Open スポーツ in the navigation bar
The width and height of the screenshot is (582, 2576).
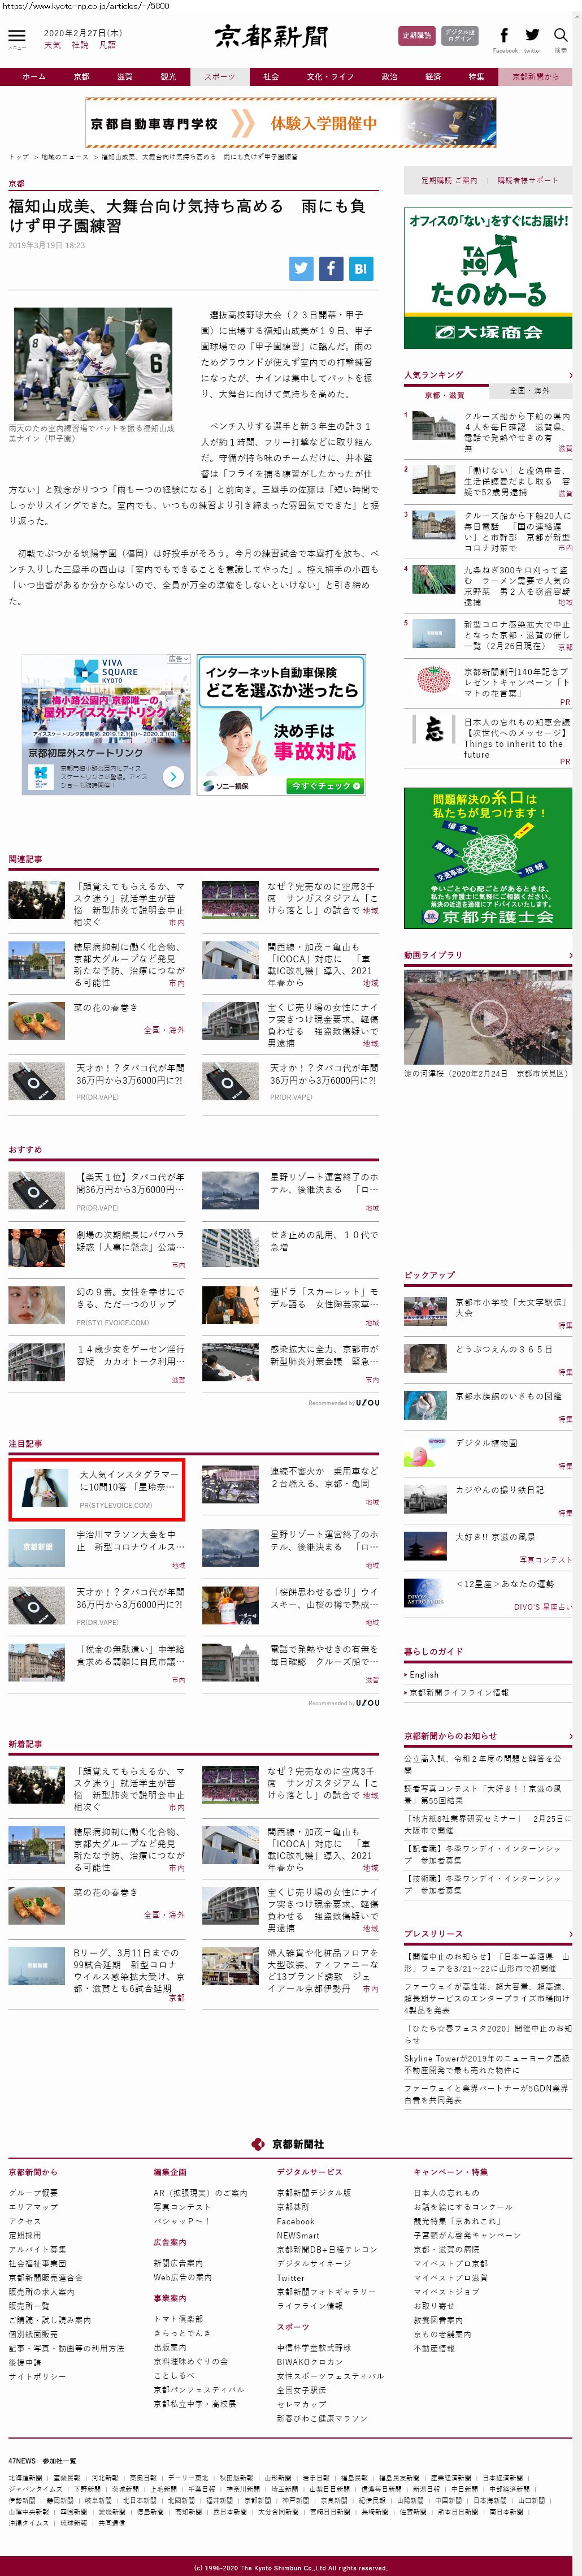[x=219, y=77]
